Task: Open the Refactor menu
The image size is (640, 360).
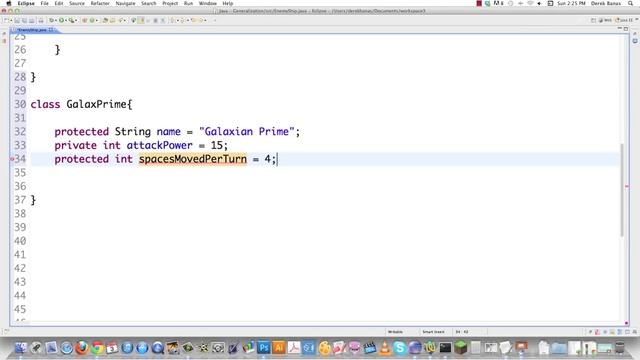Action: [100, 3]
